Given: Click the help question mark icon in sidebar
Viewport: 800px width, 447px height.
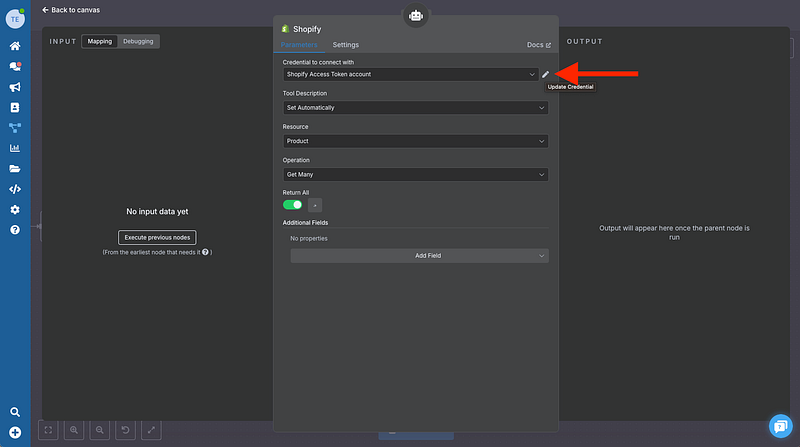Looking at the screenshot, I should click(x=15, y=230).
